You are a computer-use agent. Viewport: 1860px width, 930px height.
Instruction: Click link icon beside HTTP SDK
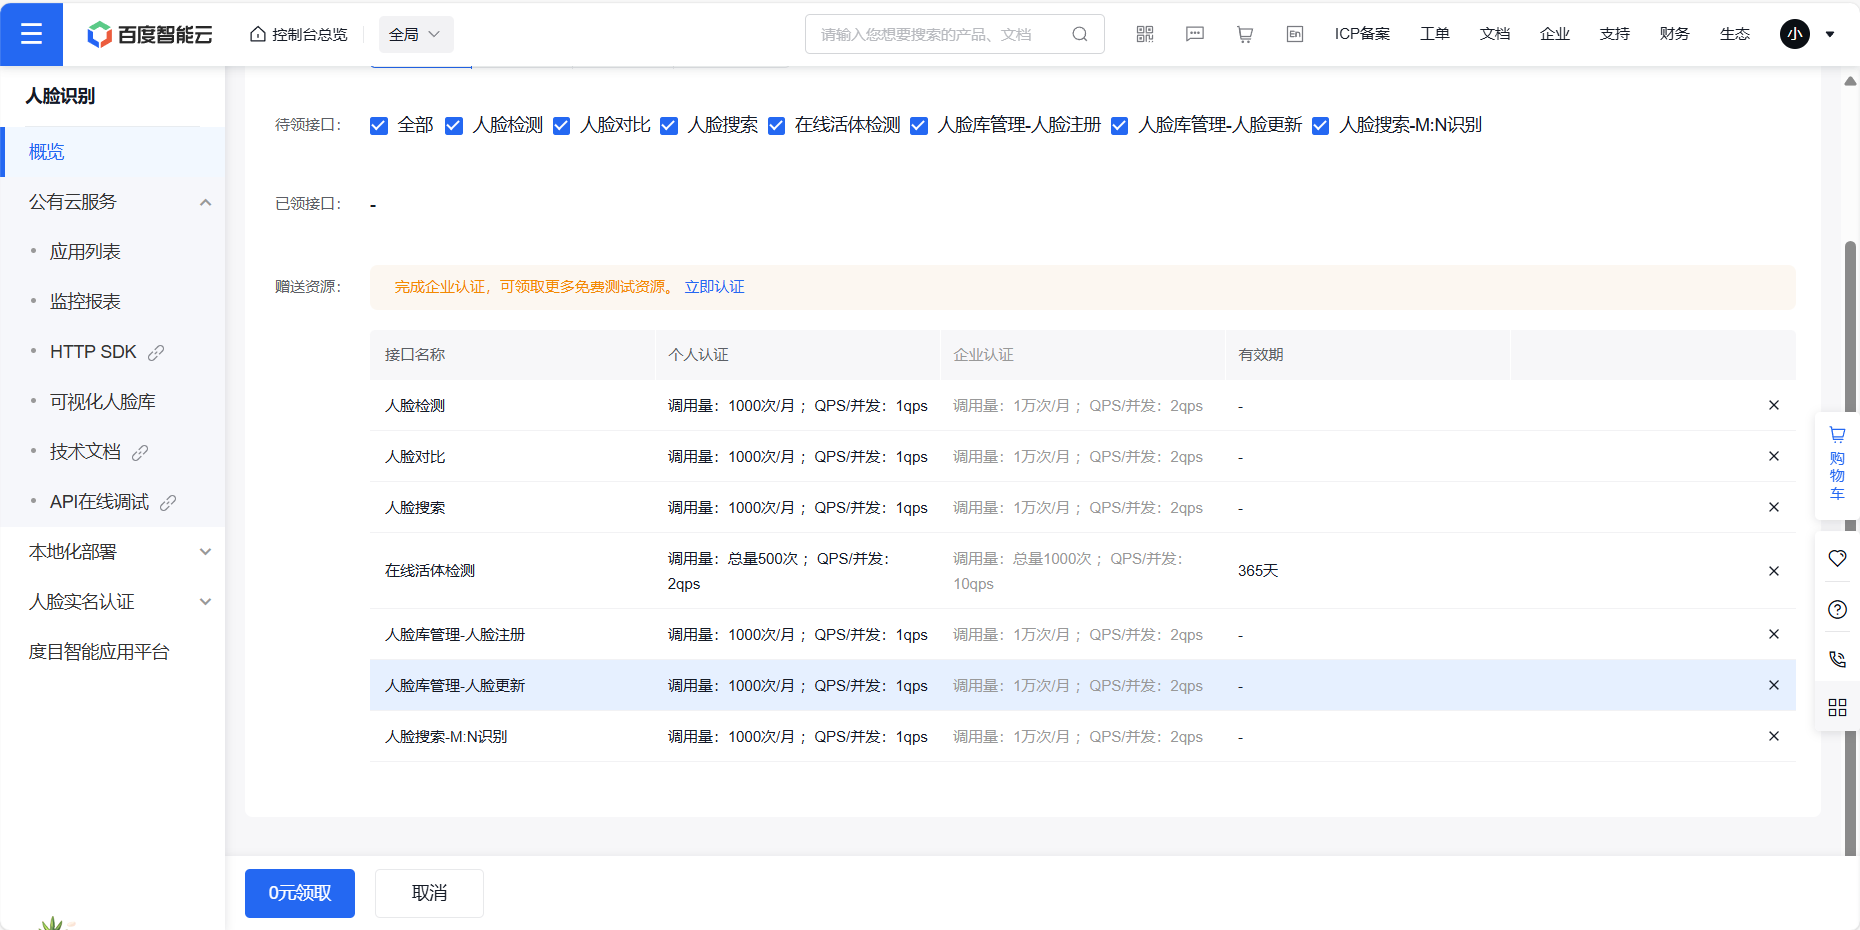[x=156, y=352]
